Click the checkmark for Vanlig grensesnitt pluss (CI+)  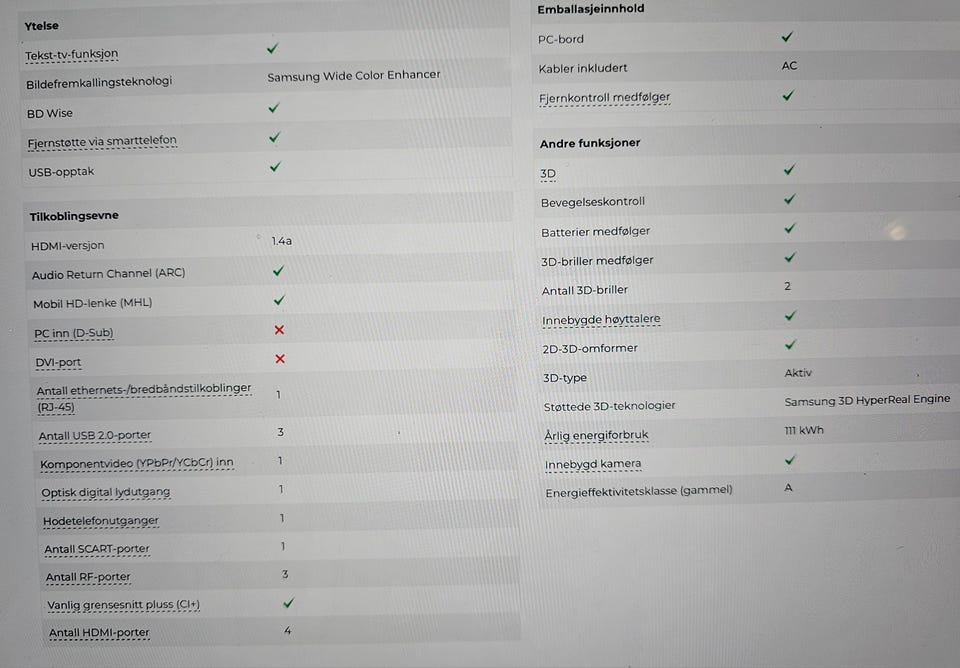click(288, 603)
